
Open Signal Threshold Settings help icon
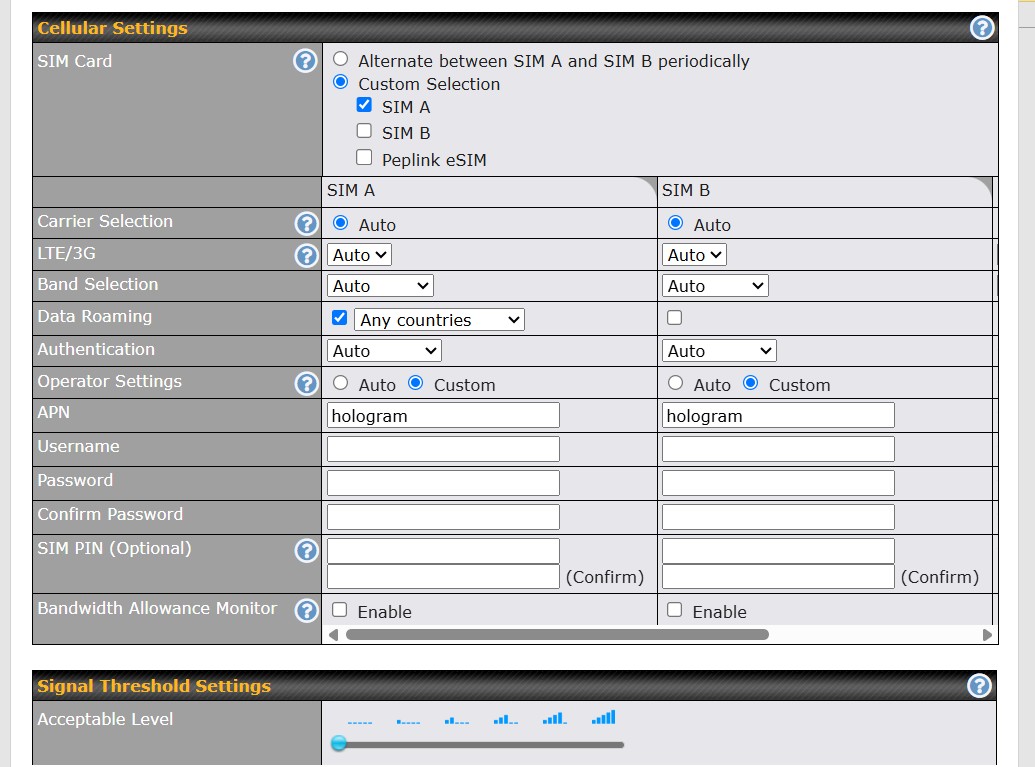pos(980,686)
